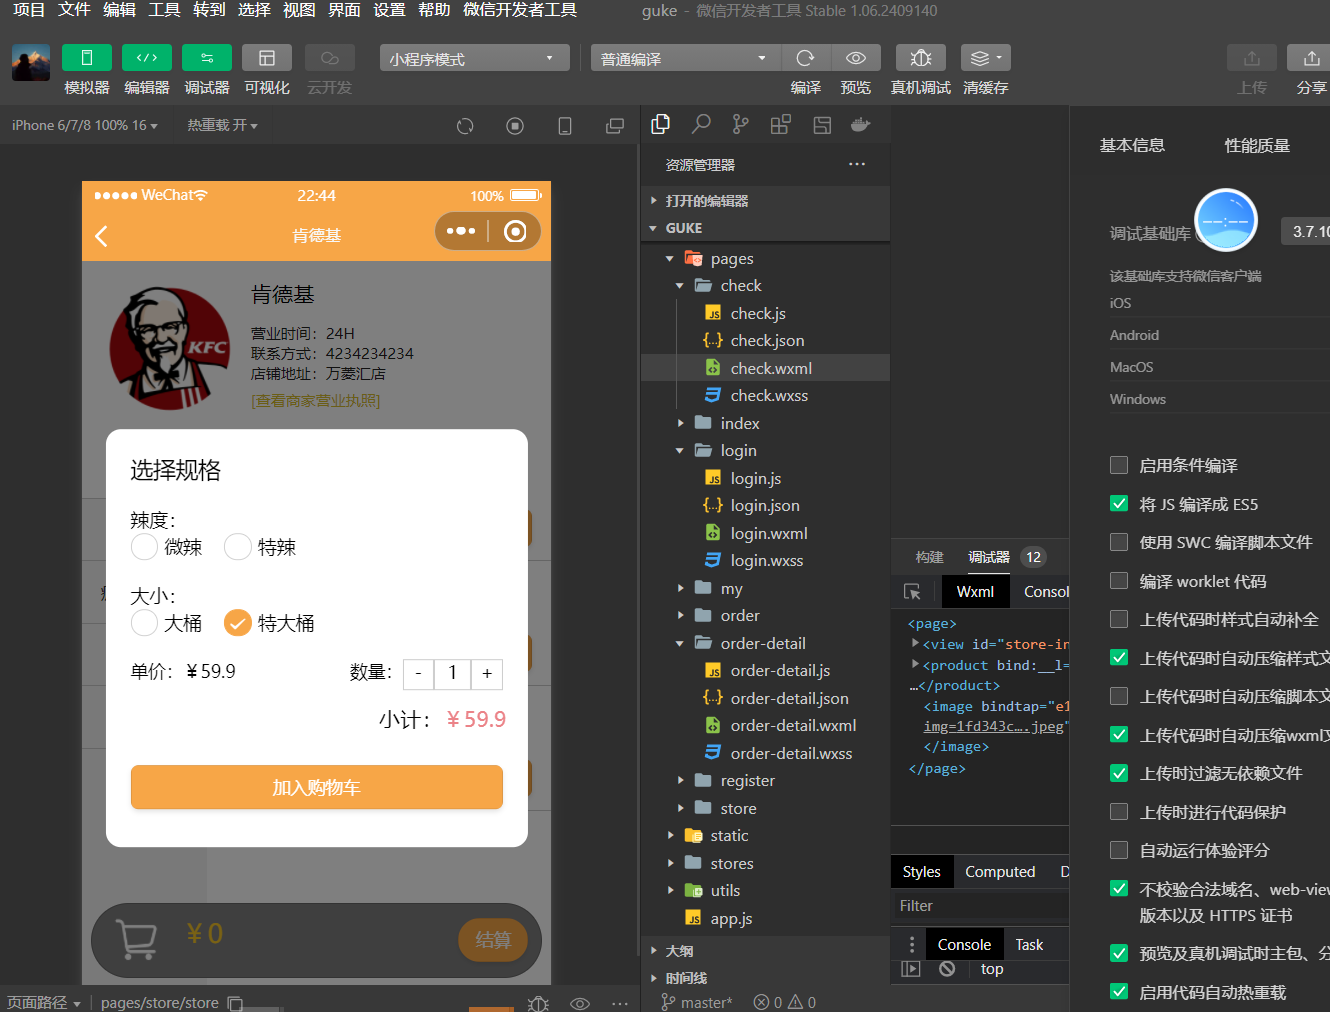Open the 微信开发者工具 menu
Image resolution: width=1330 pixels, height=1012 pixels.
pyautogui.click(x=520, y=10)
